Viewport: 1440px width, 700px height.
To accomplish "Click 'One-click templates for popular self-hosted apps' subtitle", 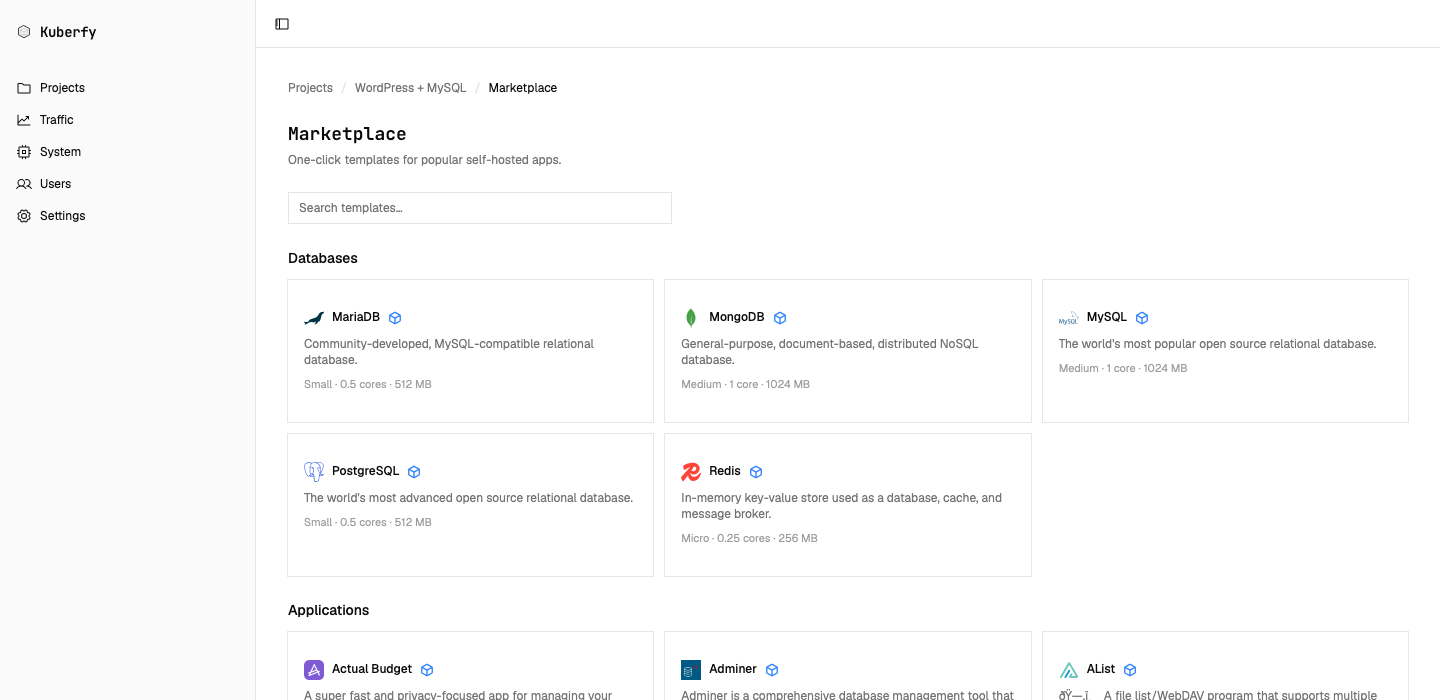I will coord(425,160).
